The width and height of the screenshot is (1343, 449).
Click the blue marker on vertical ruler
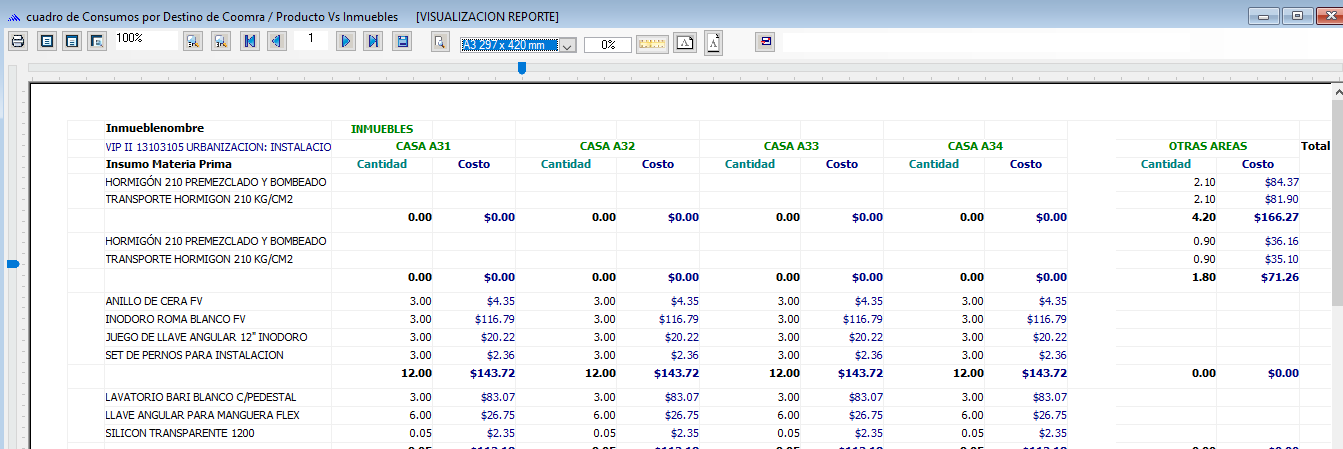[x=13, y=264]
